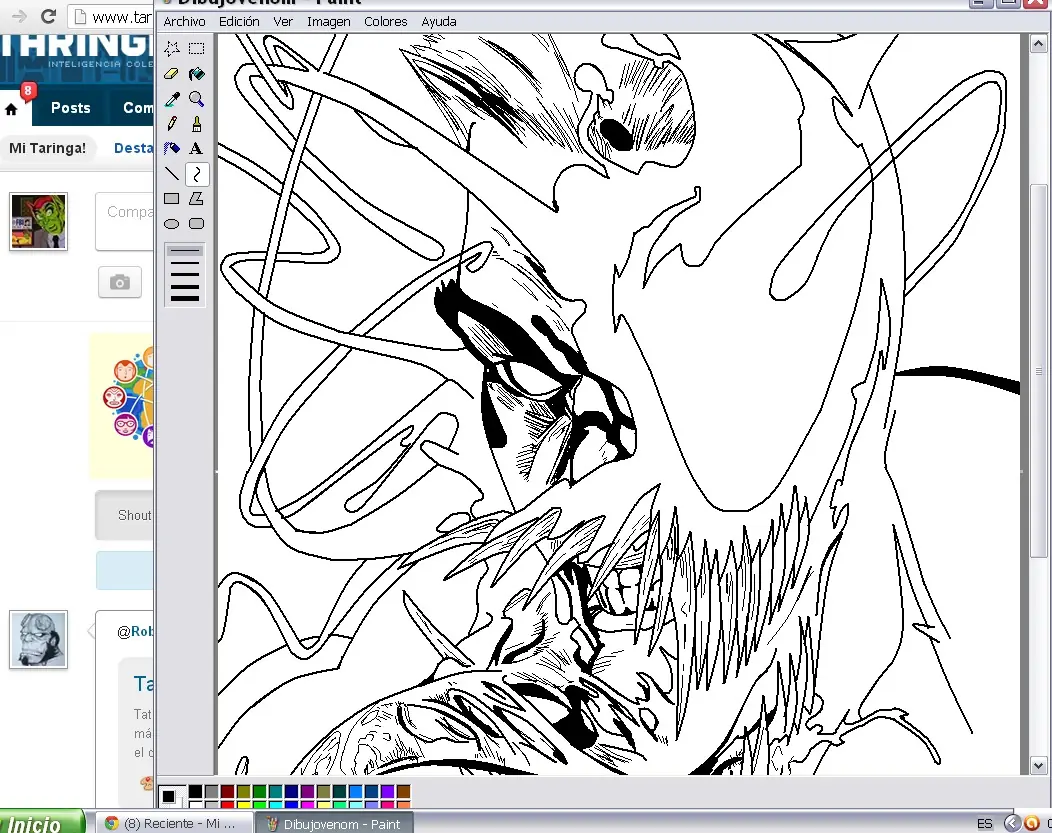This screenshot has width=1052, height=833.
Task: Open the Imagen menu
Action: 329,21
